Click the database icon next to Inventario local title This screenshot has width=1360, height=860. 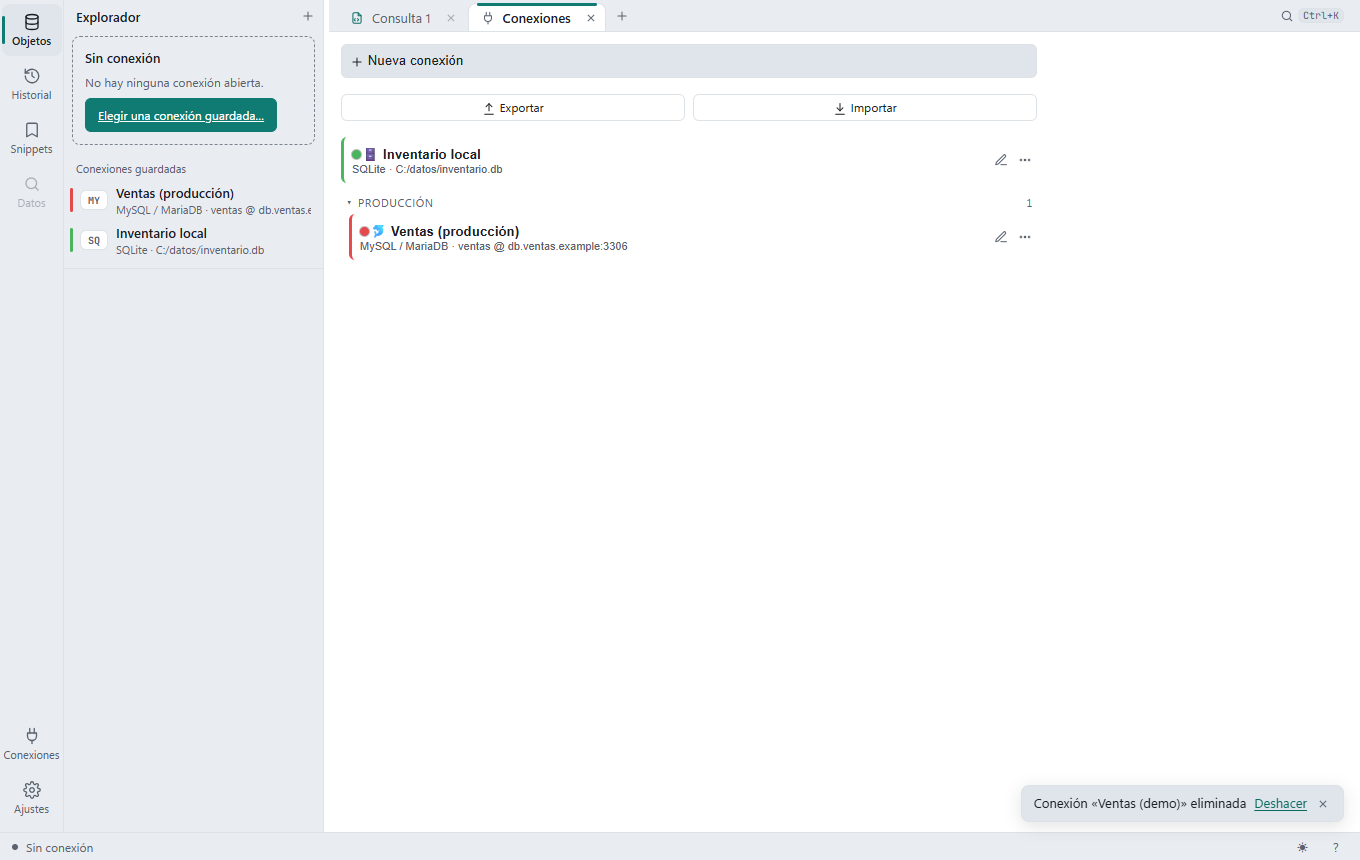pos(370,155)
